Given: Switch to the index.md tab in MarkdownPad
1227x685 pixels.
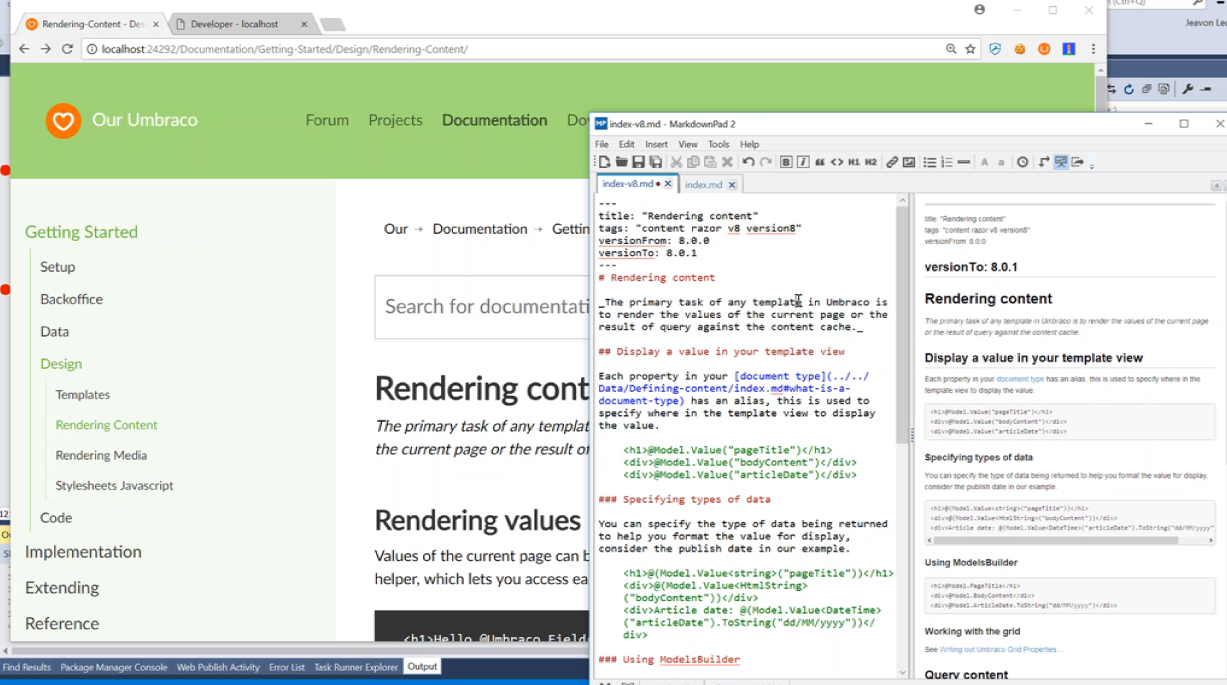Looking at the screenshot, I should tap(704, 185).
